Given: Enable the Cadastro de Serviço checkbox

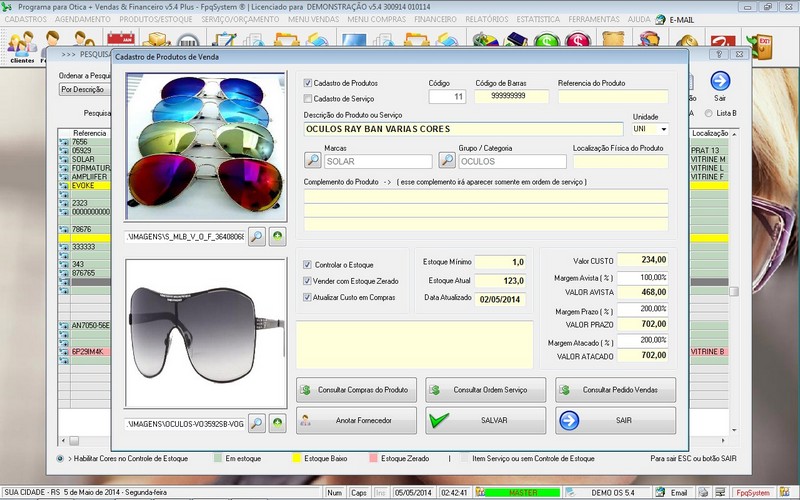Looking at the screenshot, I should pyautogui.click(x=308, y=99).
